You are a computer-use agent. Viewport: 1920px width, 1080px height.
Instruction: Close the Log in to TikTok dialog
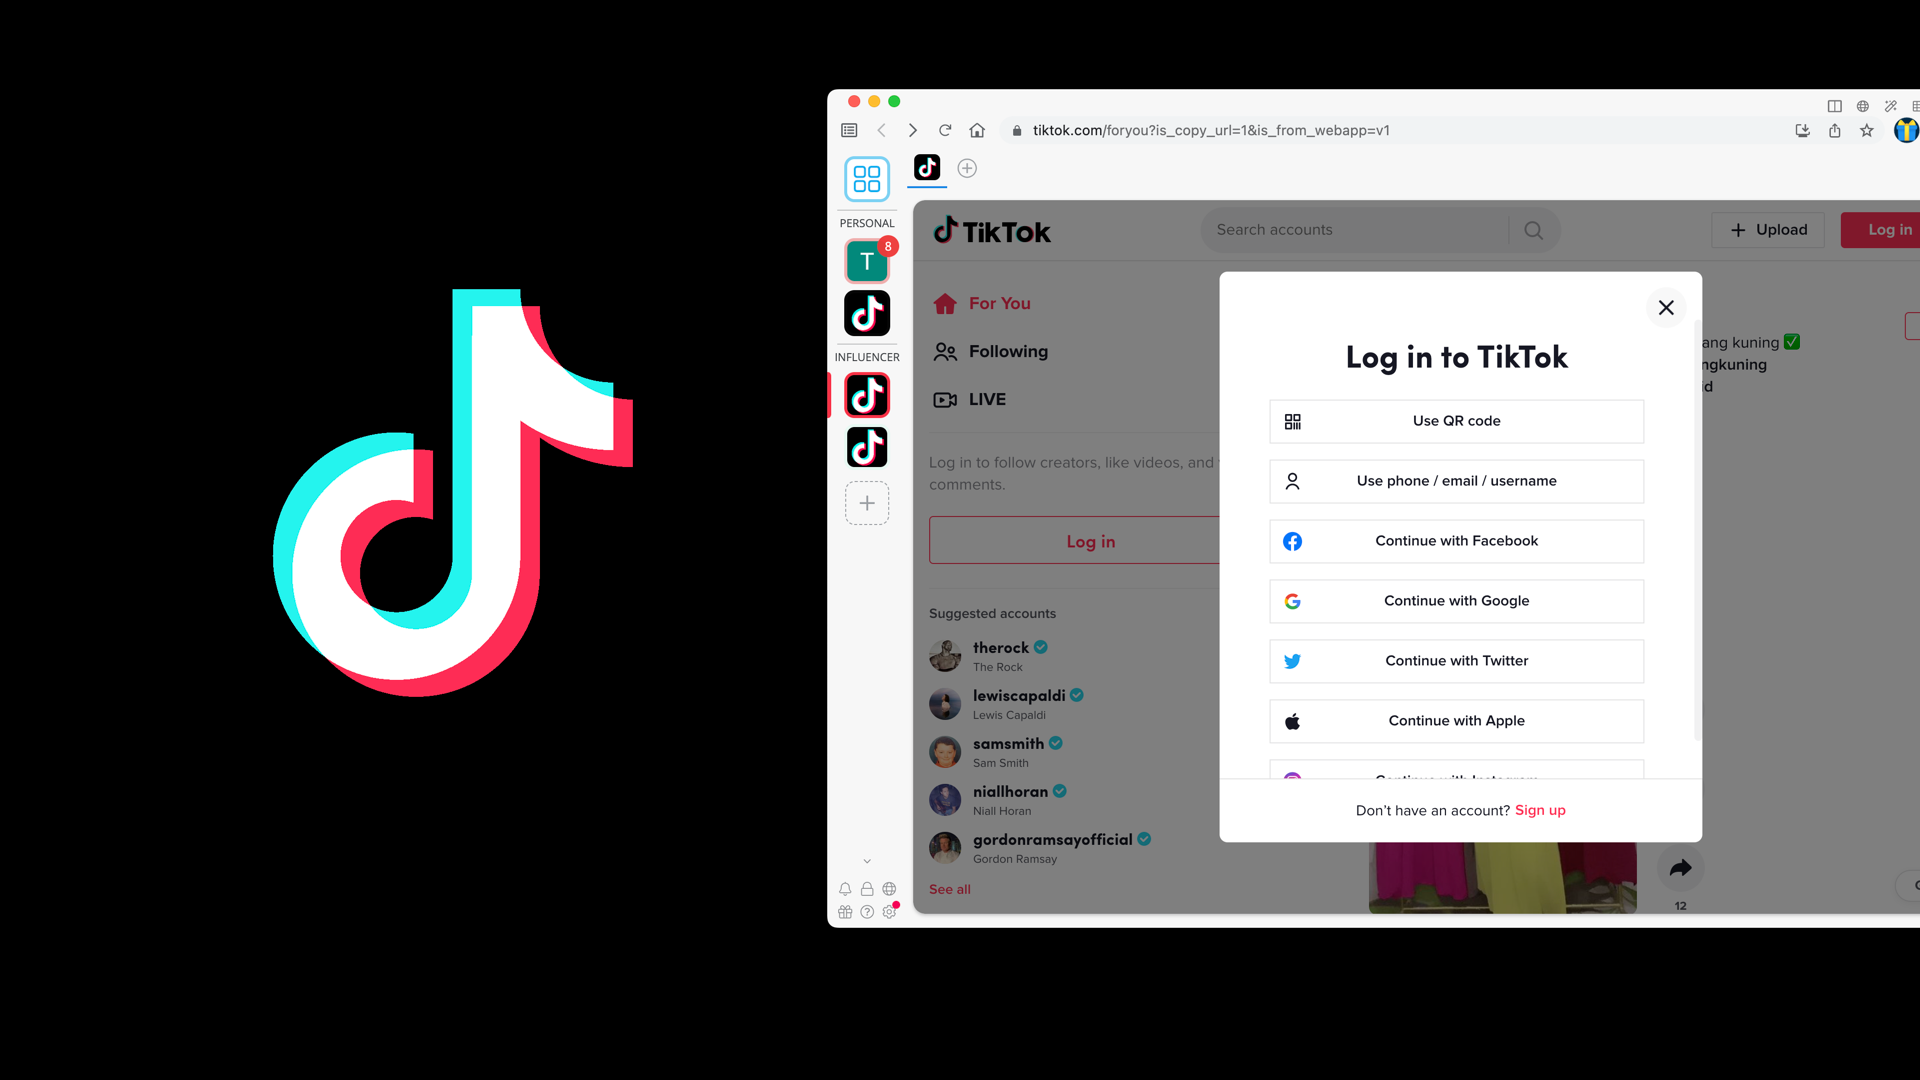tap(1665, 306)
